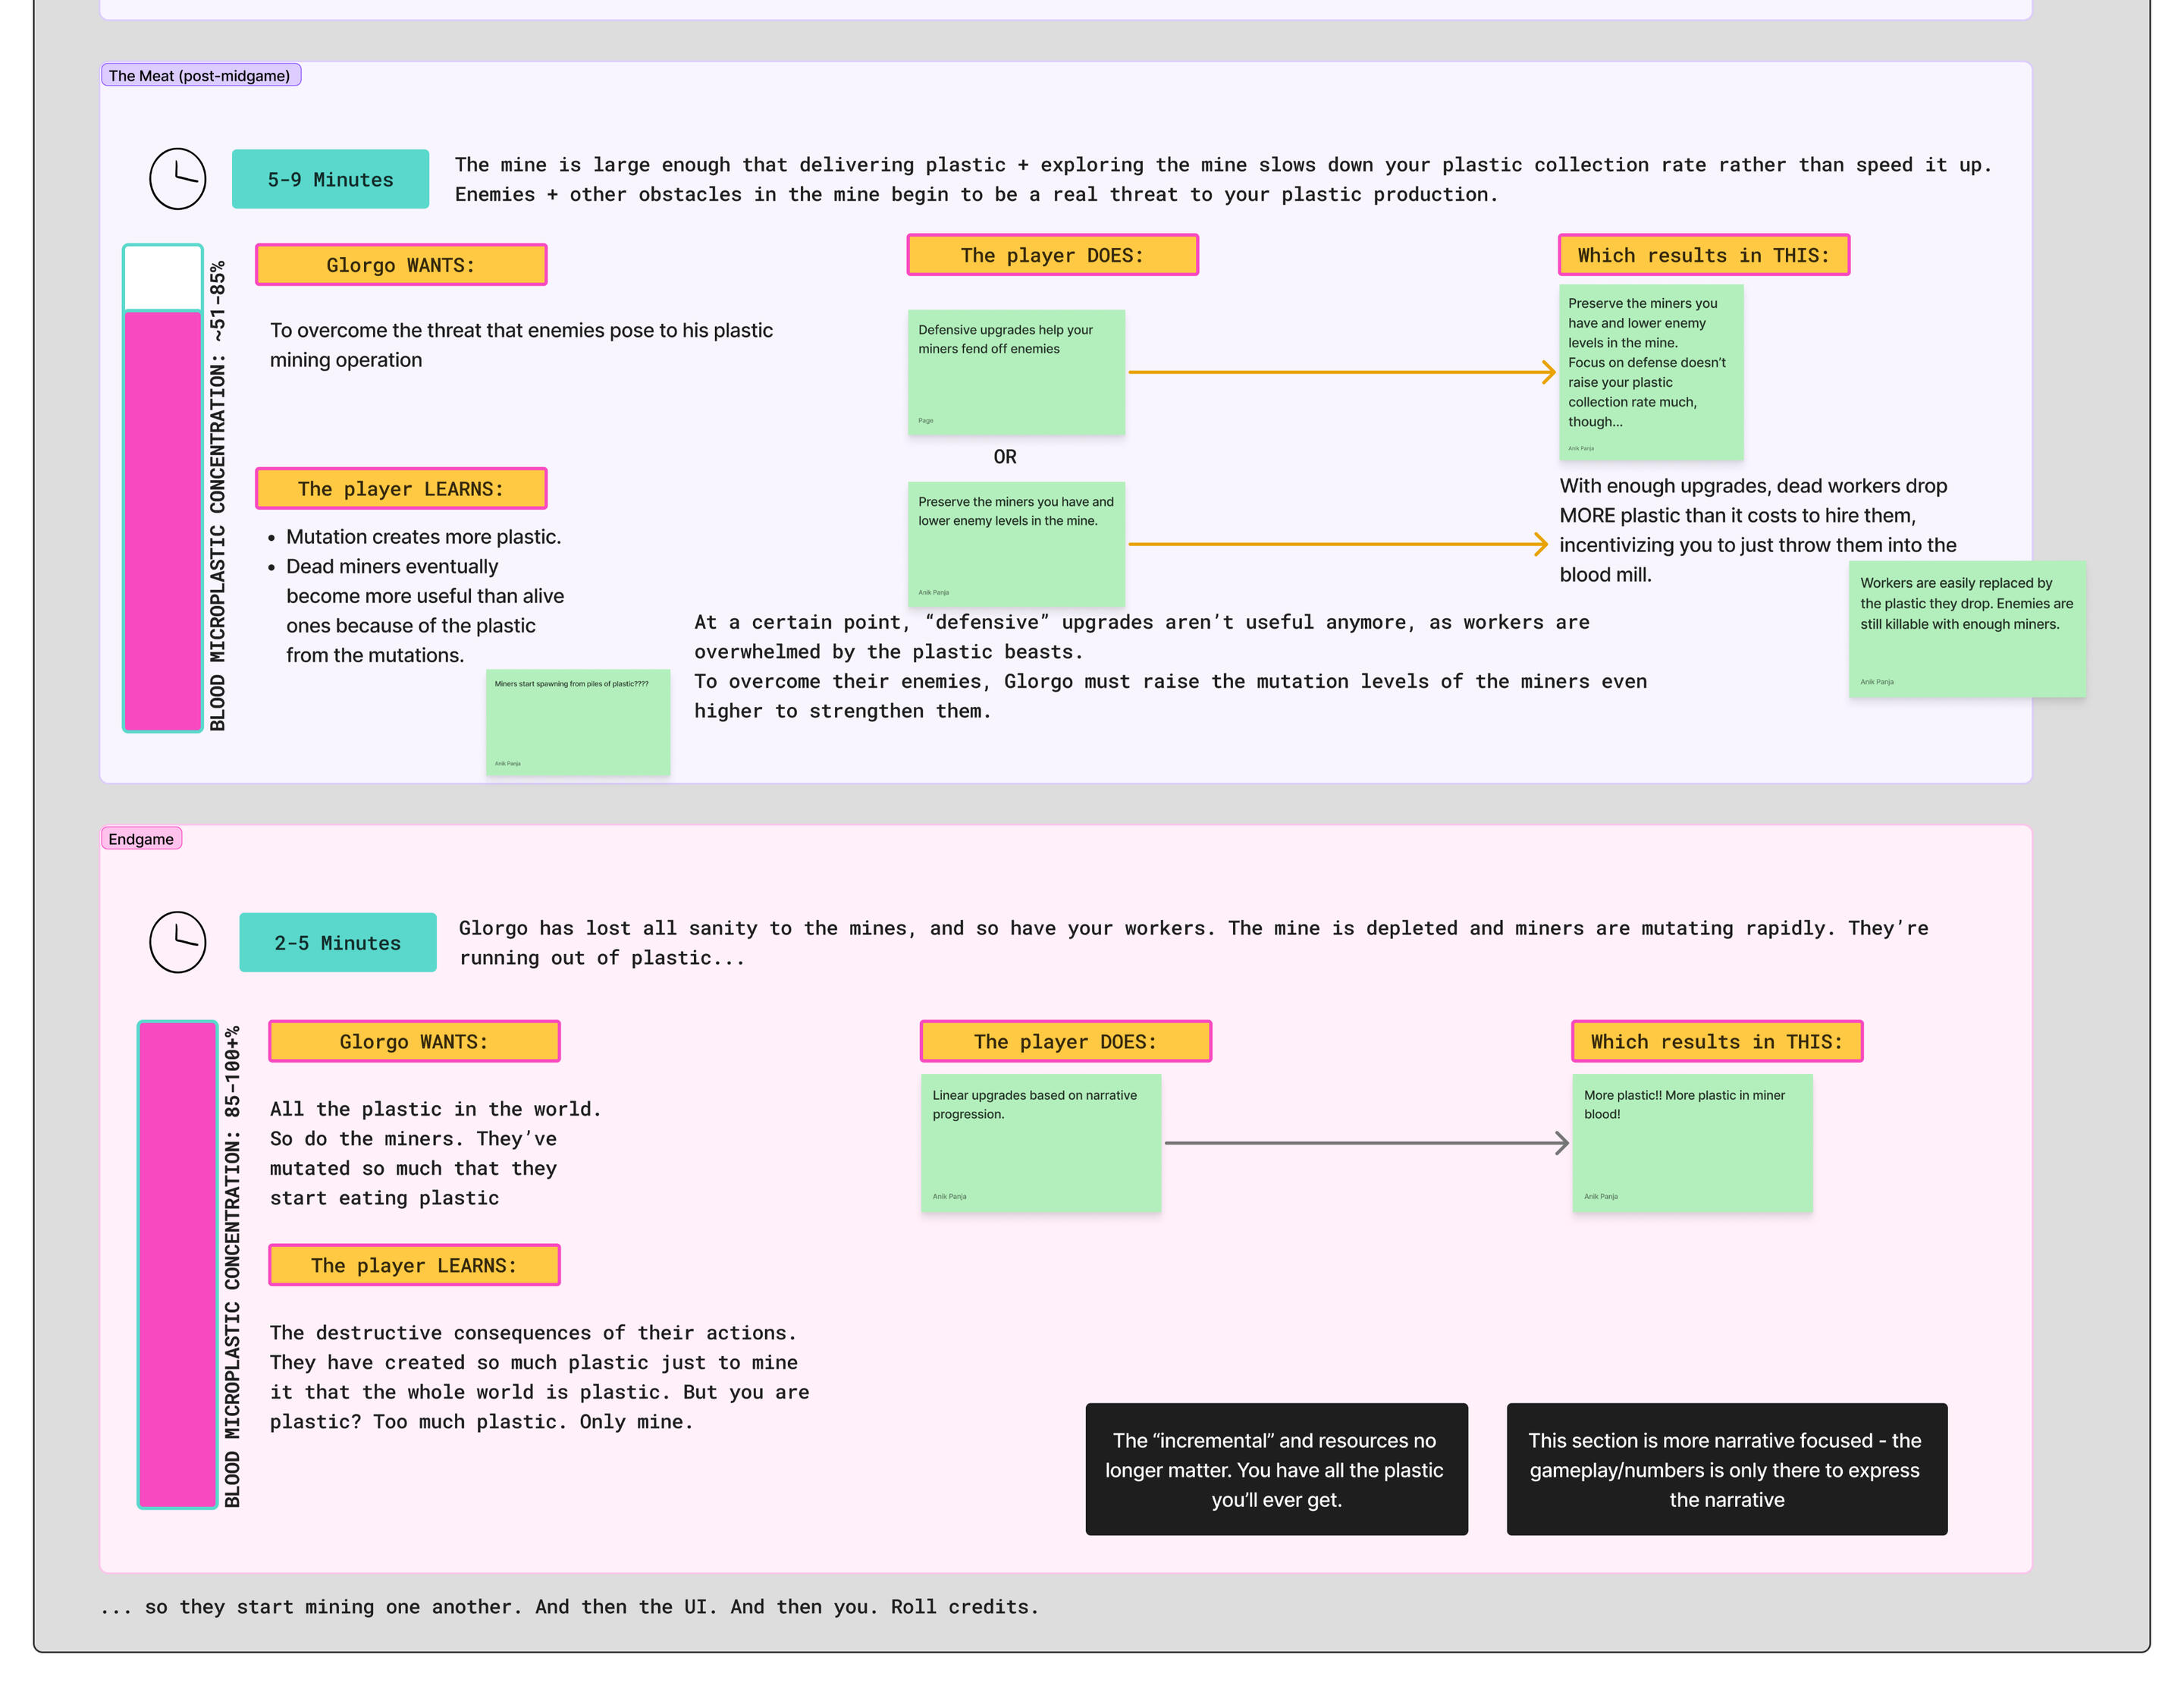Select the Endgame section label
The width and height of the screenshot is (2184, 1686).
pyautogui.click(x=141, y=839)
